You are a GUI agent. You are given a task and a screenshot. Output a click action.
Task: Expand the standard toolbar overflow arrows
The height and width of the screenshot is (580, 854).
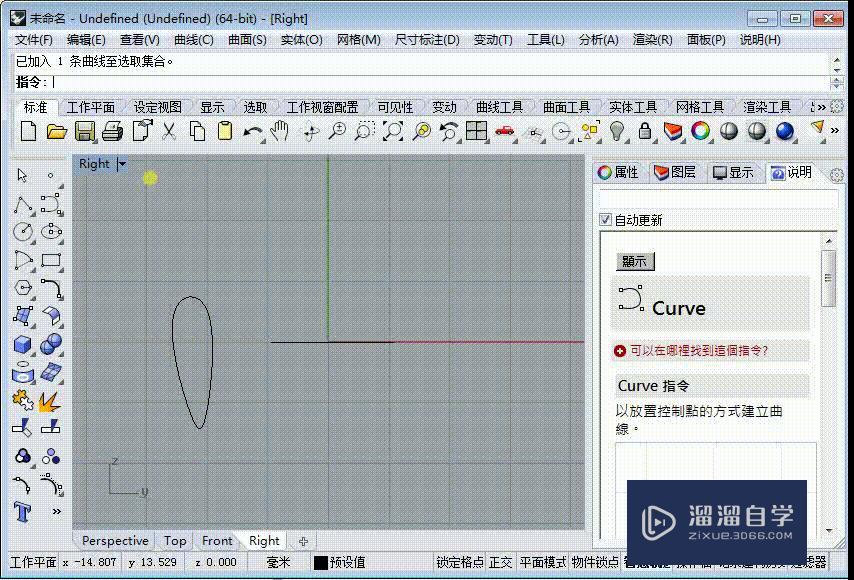(x=834, y=131)
